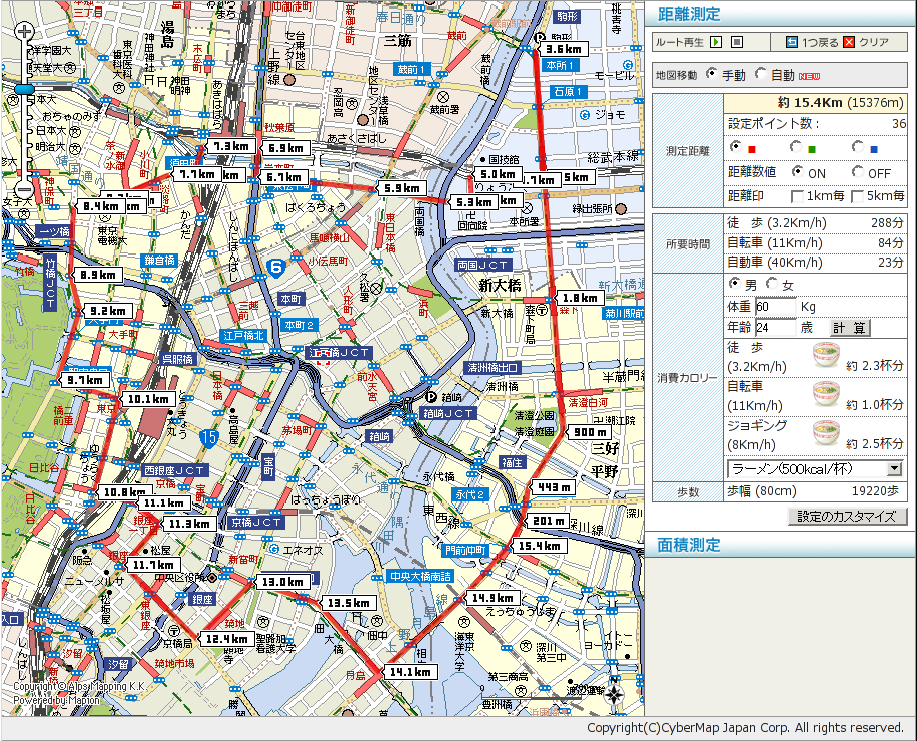Click the 13.0km route marker
The image size is (917, 741).
[x=282, y=582]
